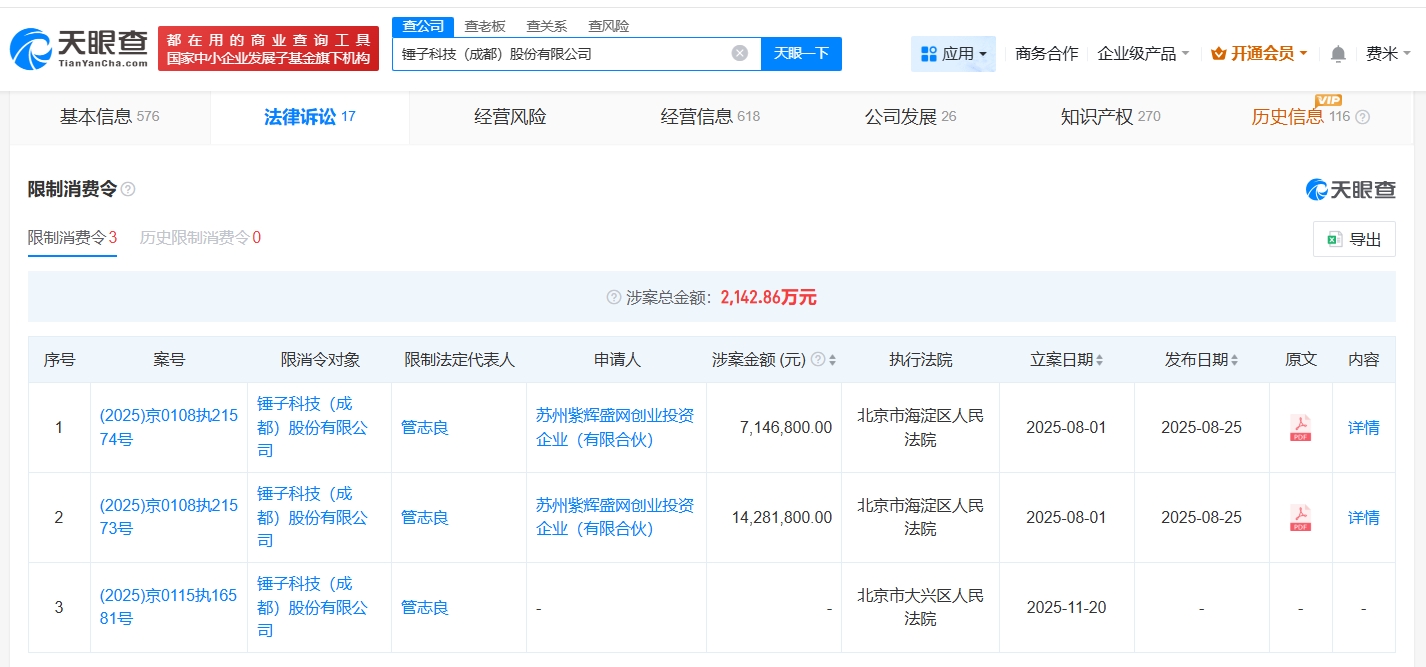
Task: Click the notification bell icon
Action: [1338, 54]
